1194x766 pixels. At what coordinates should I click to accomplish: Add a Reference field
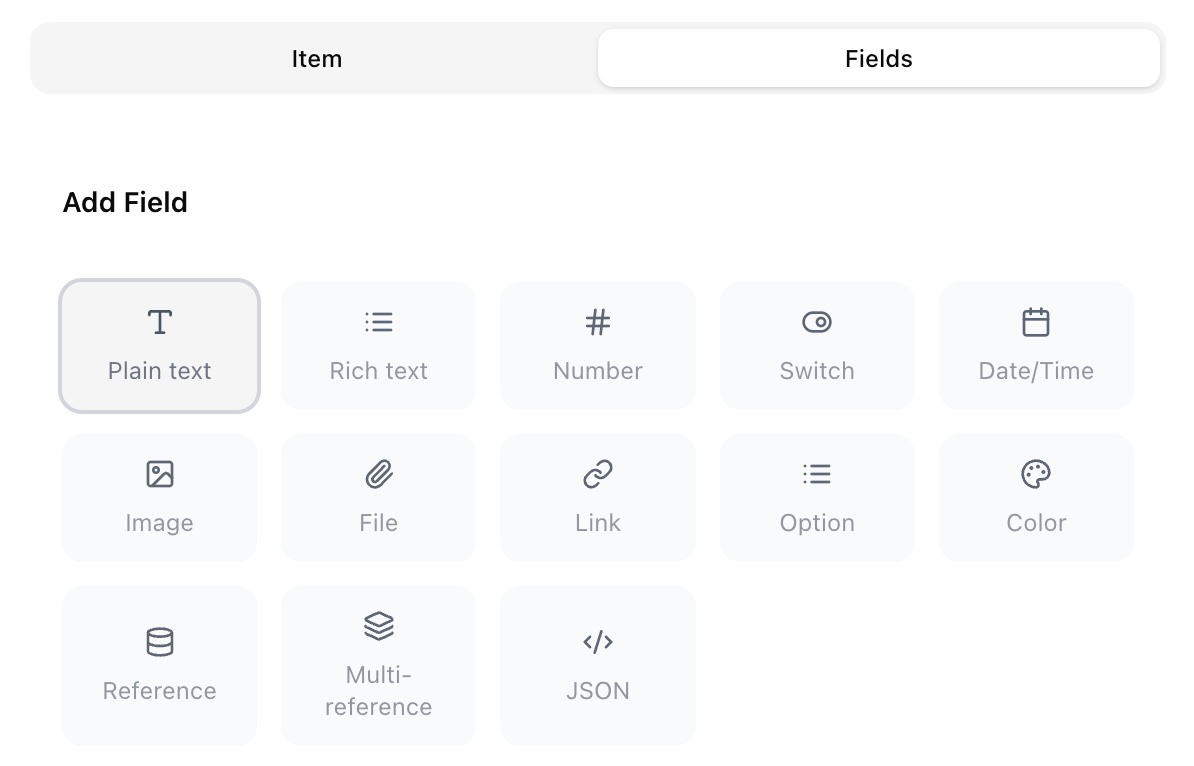(x=159, y=665)
